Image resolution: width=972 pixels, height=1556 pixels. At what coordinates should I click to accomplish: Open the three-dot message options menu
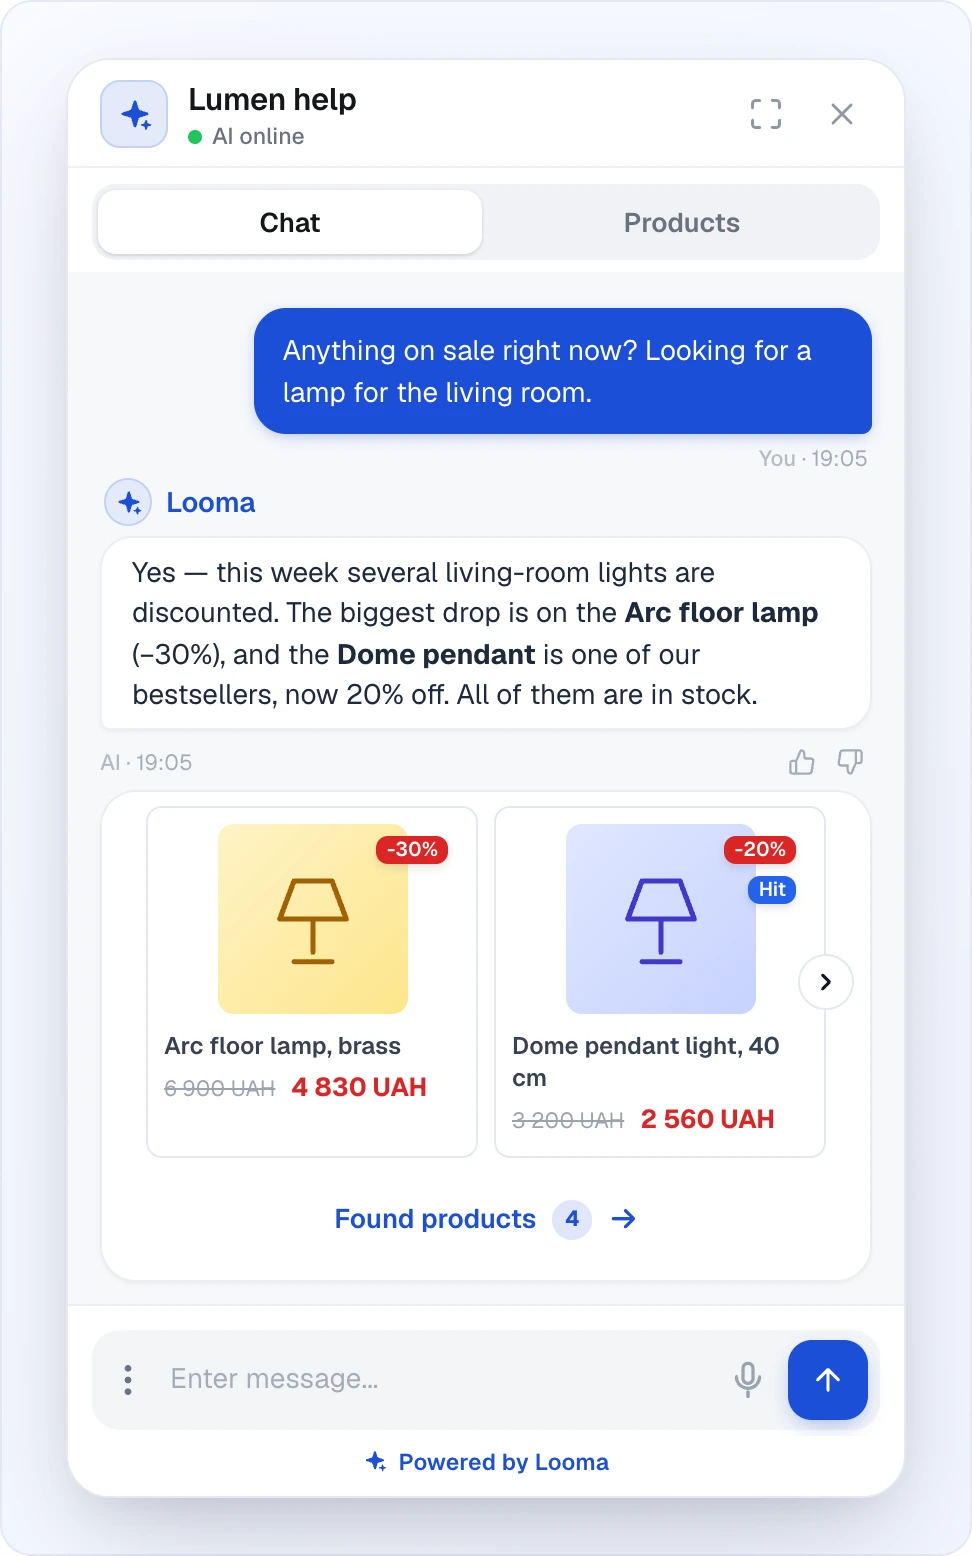(x=128, y=1380)
